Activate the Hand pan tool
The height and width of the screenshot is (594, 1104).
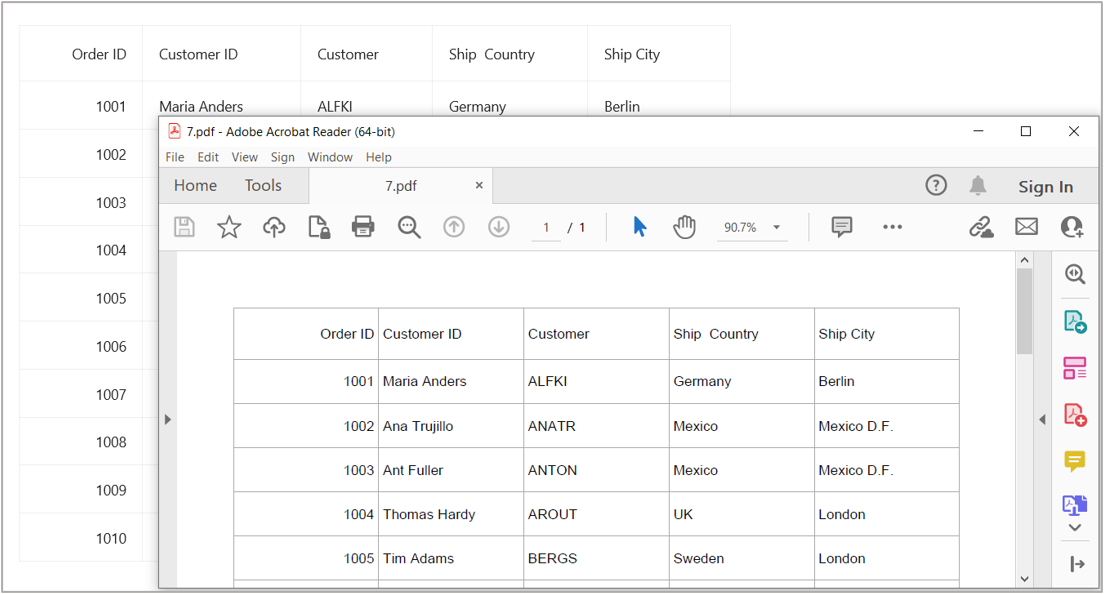coord(684,227)
